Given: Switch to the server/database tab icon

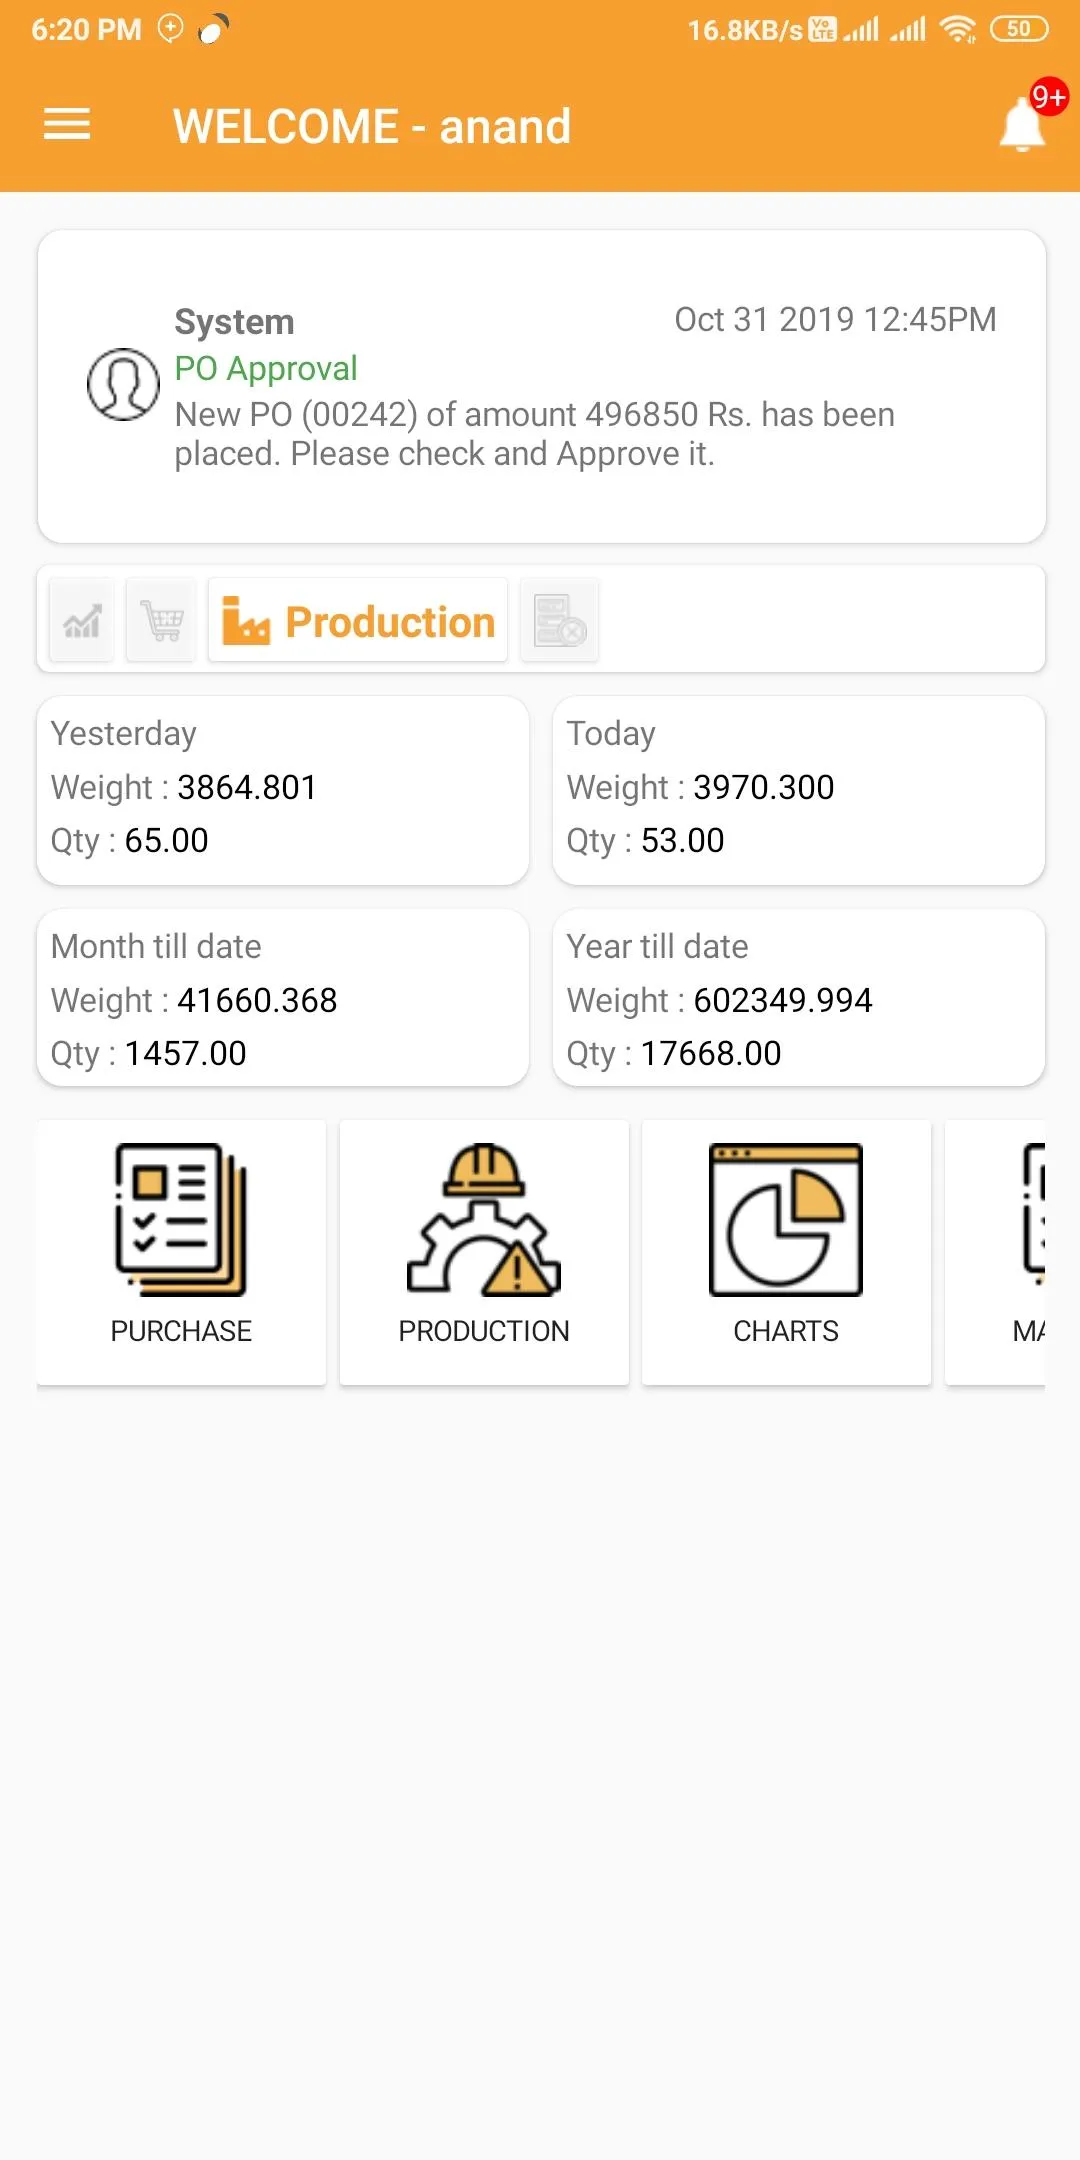Looking at the screenshot, I should point(560,620).
